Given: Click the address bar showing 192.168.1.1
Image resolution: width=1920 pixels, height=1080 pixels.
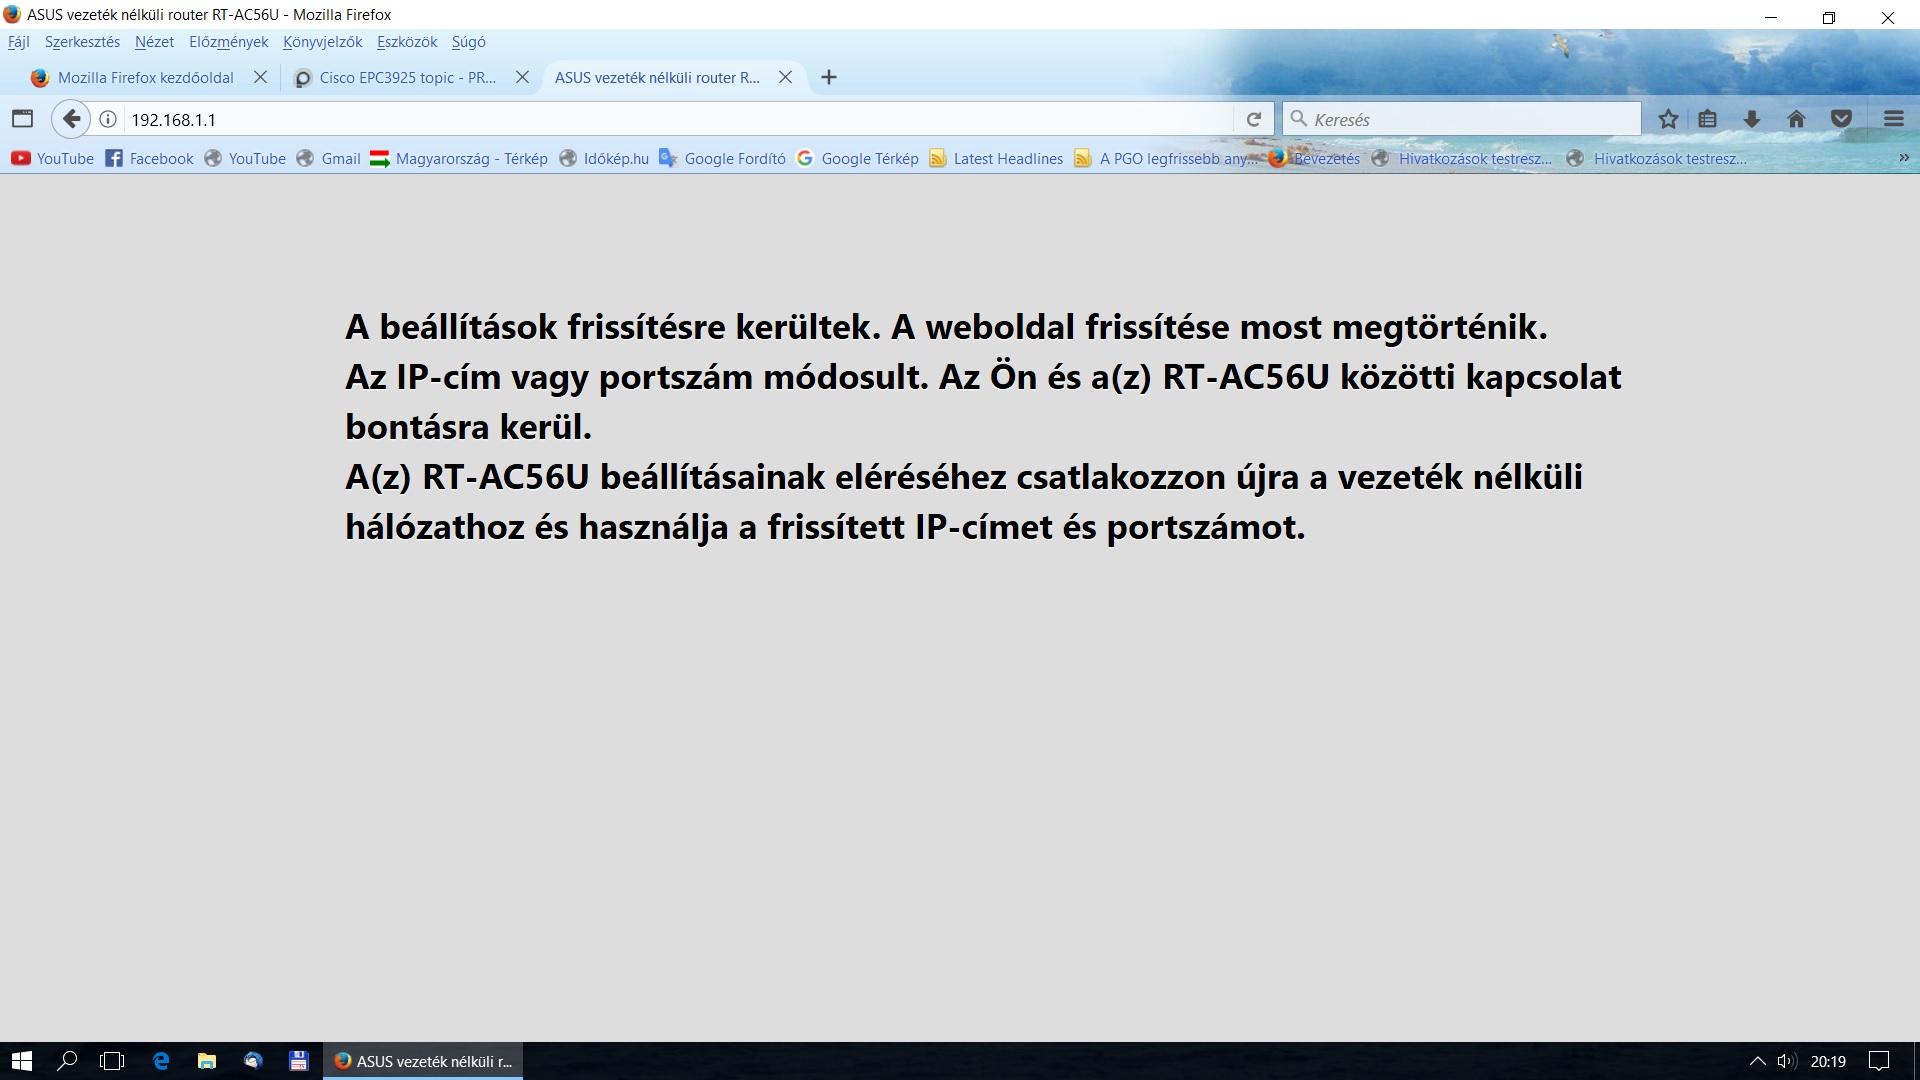Looking at the screenshot, I should [x=680, y=119].
